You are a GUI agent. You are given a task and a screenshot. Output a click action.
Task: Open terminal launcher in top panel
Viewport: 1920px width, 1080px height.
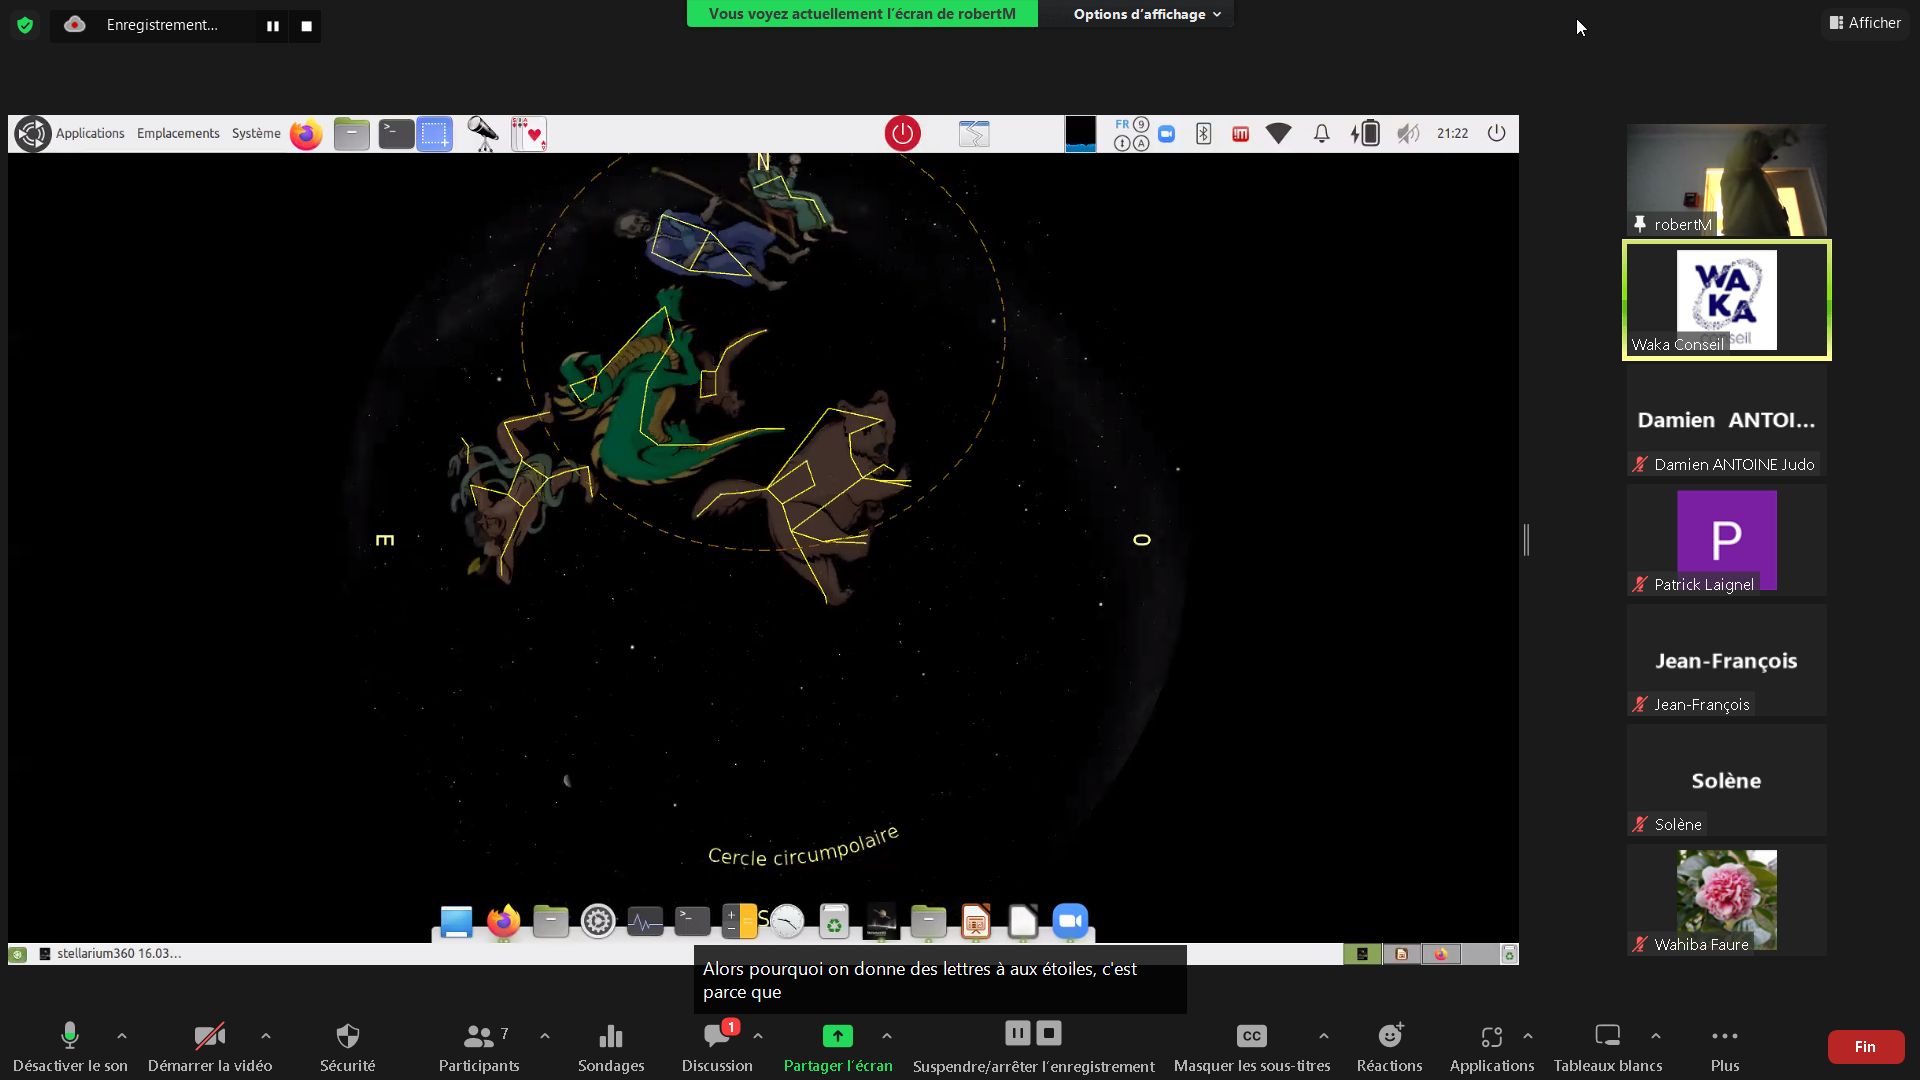[396, 134]
